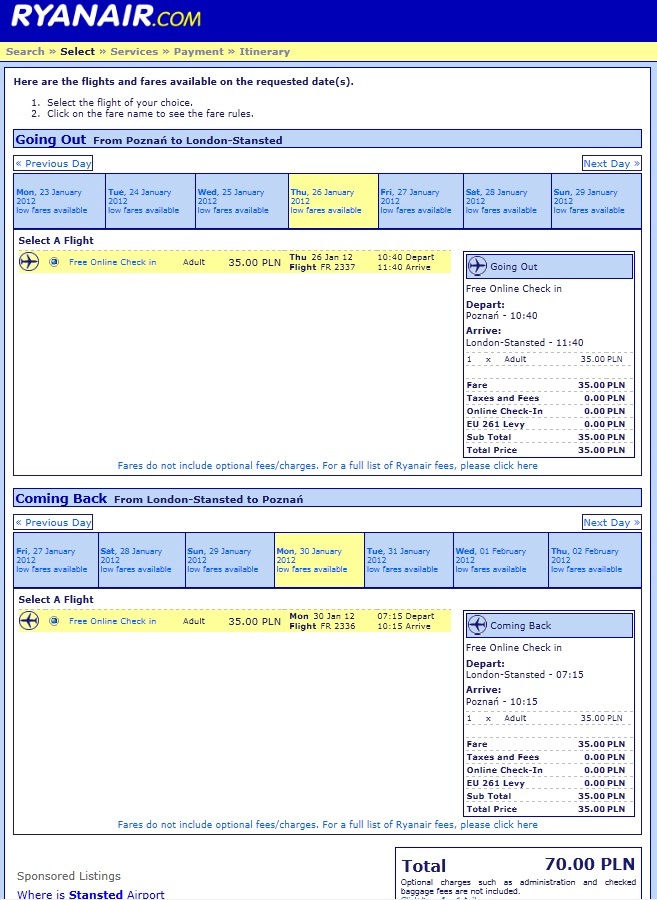Screen dimensions: 657x900
Task: Click '10:40 Depart' time text
Action: [x=406, y=257]
